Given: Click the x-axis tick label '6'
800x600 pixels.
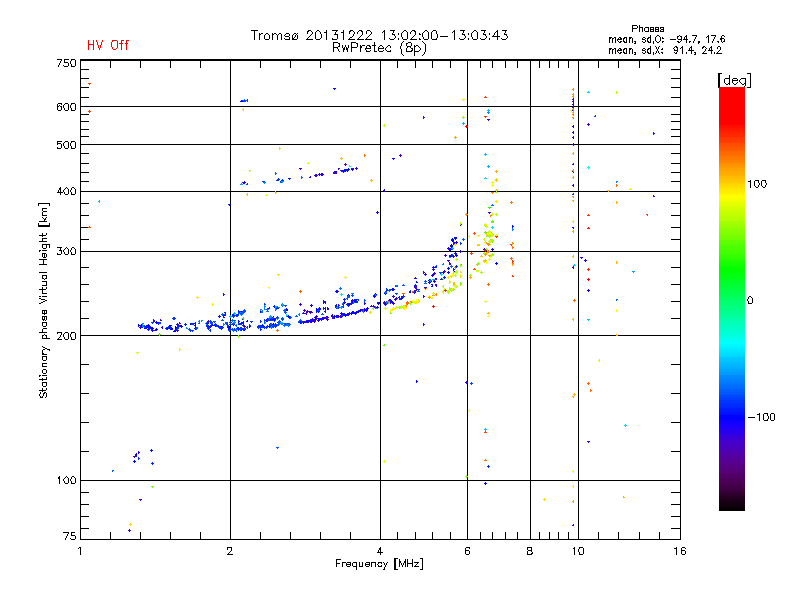Looking at the screenshot, I should pos(467,551).
